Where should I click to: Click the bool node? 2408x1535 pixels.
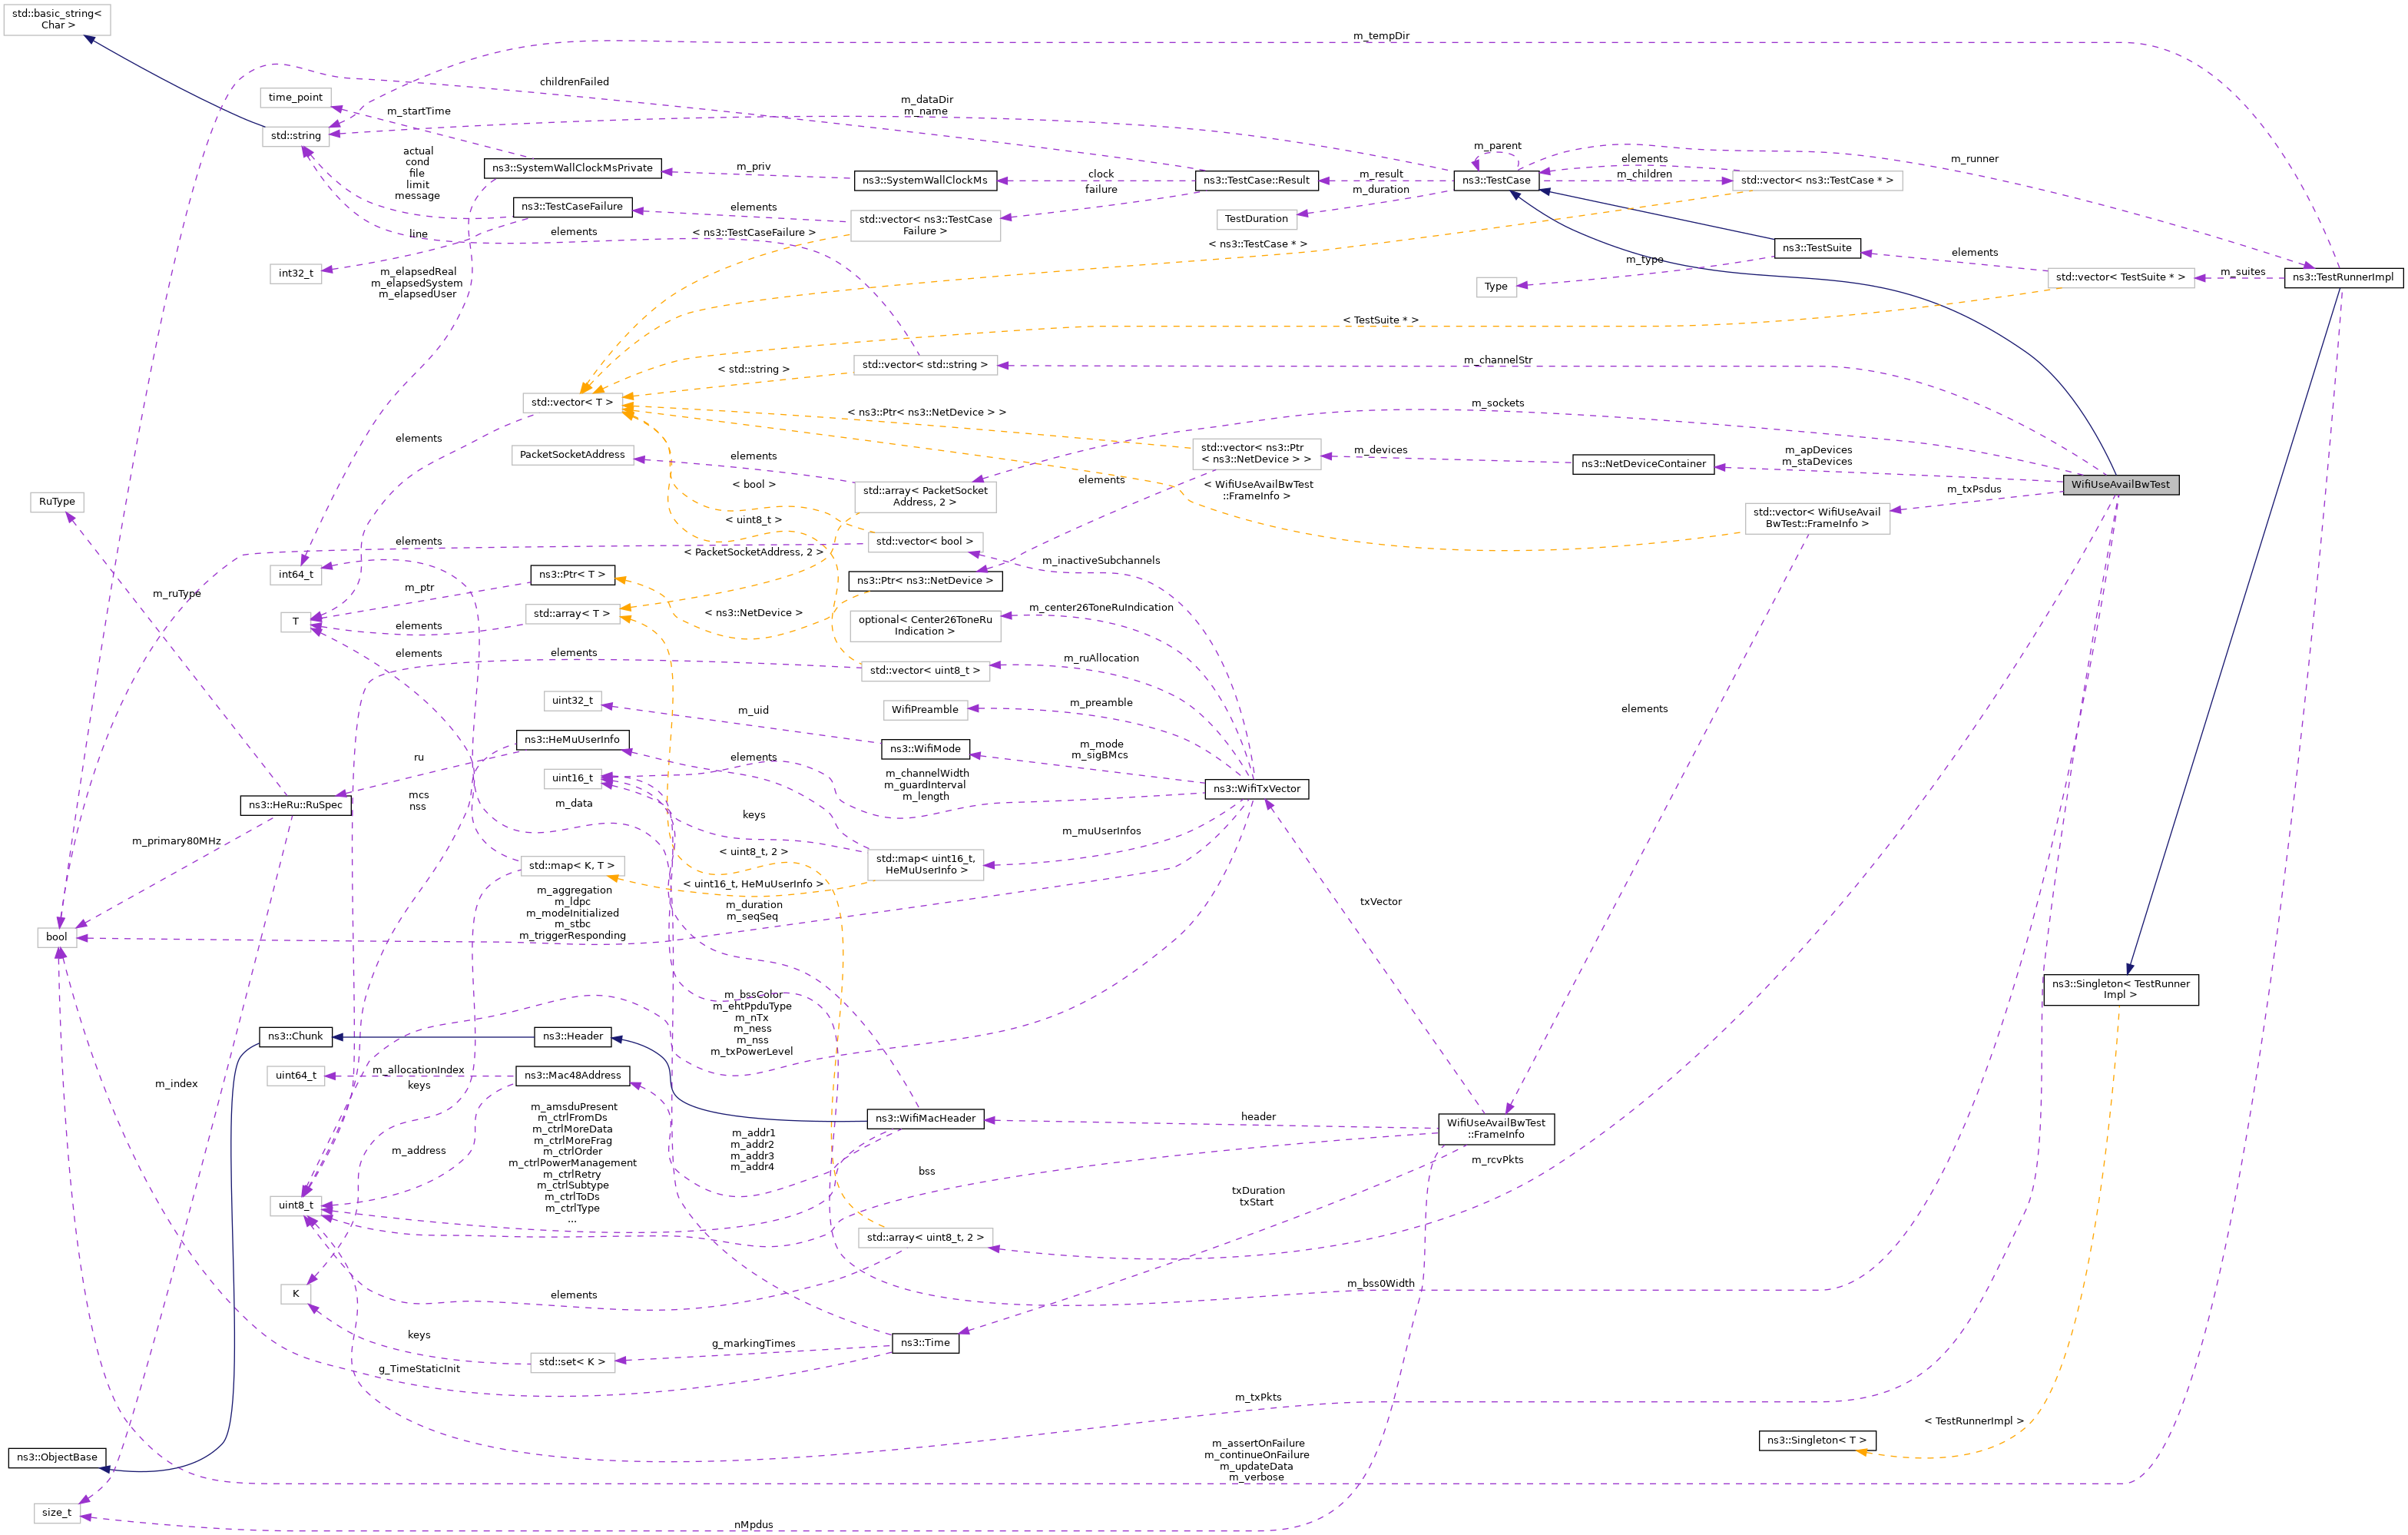[x=56, y=937]
